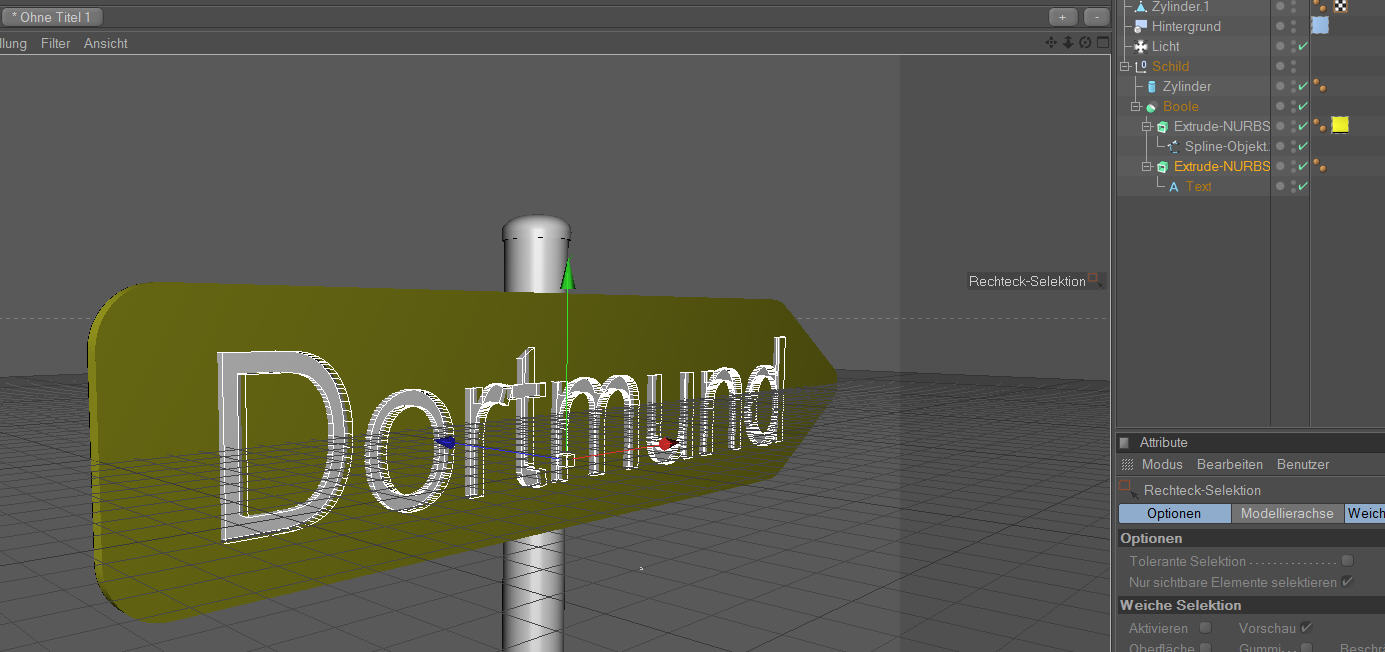
Task: Select the yellow material tag on Extrude-NURBS
Action: (1340, 125)
